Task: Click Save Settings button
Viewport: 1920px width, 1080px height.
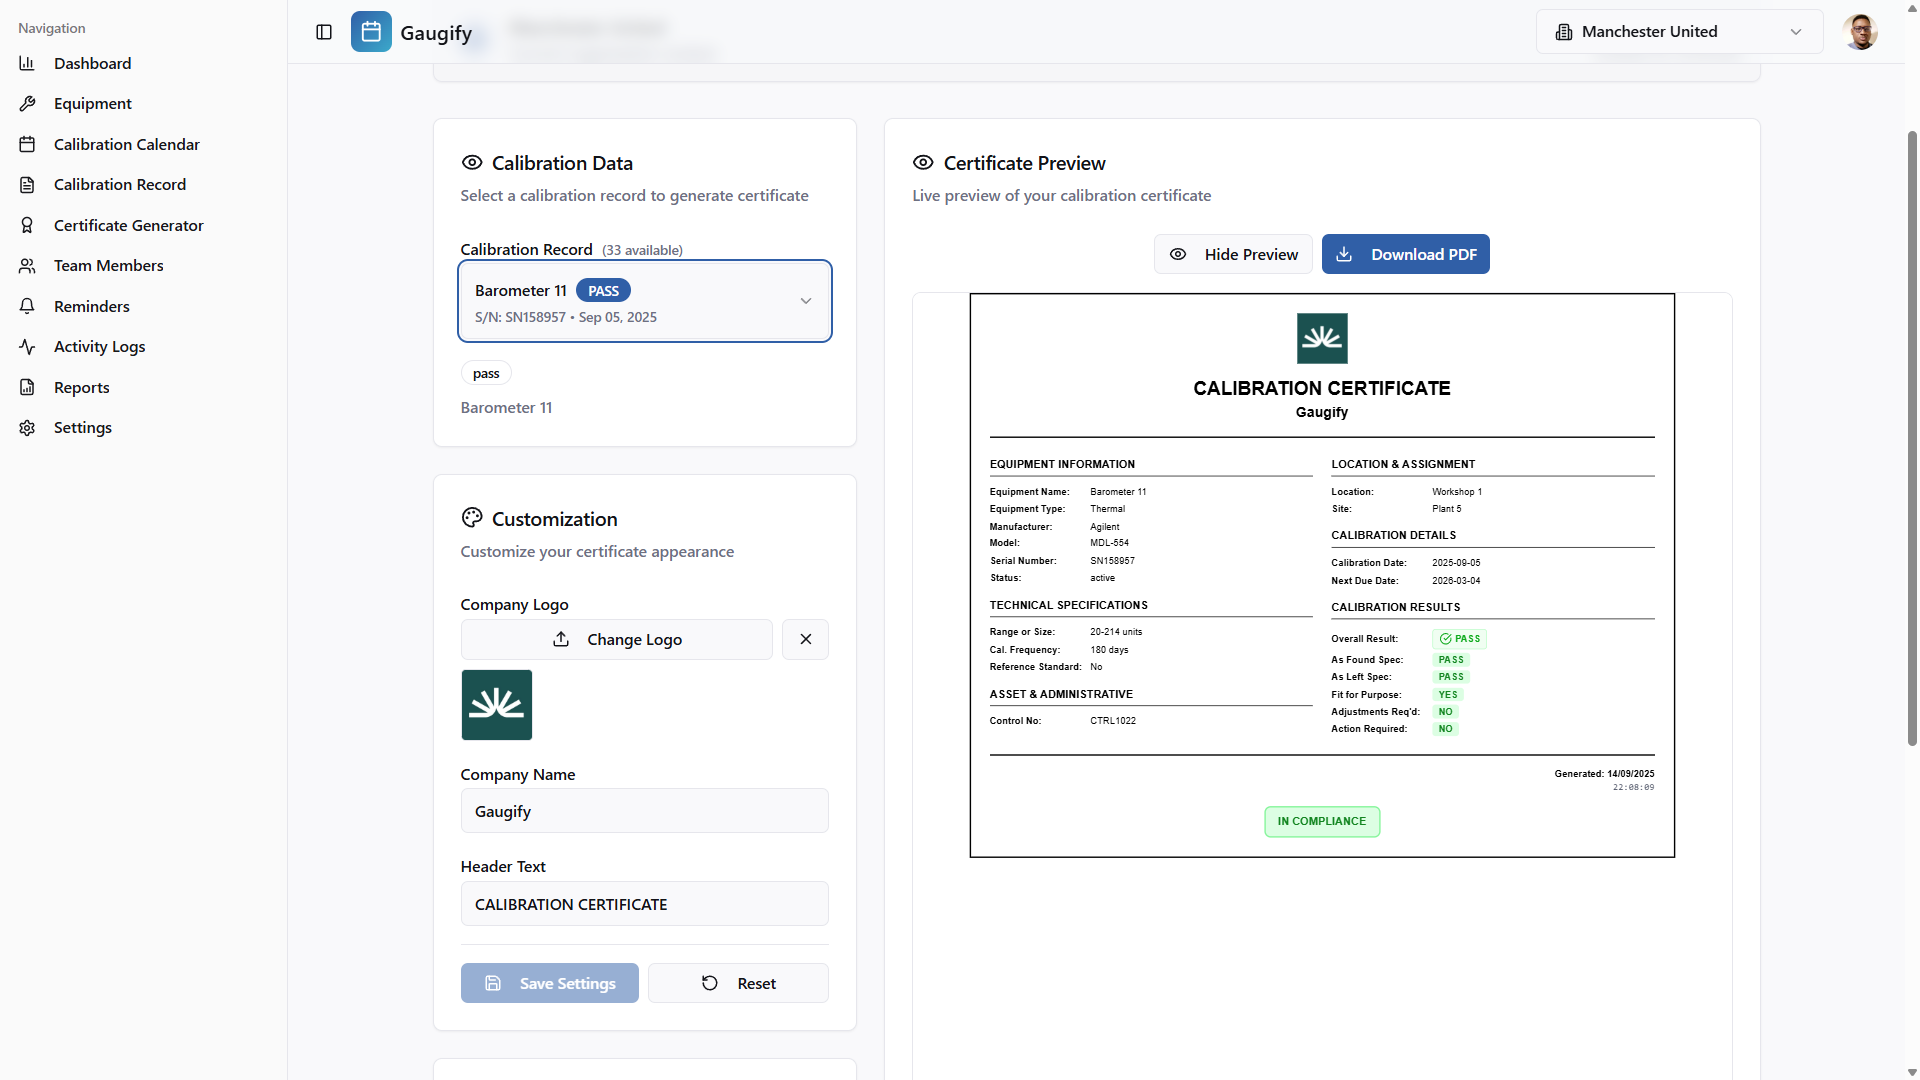Action: (549, 983)
